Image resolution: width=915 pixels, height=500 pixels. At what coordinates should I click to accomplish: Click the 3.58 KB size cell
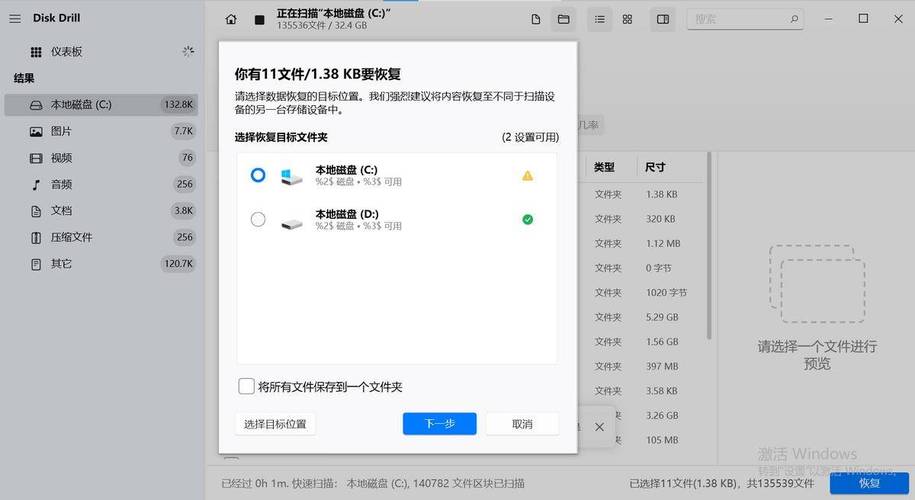click(x=662, y=391)
